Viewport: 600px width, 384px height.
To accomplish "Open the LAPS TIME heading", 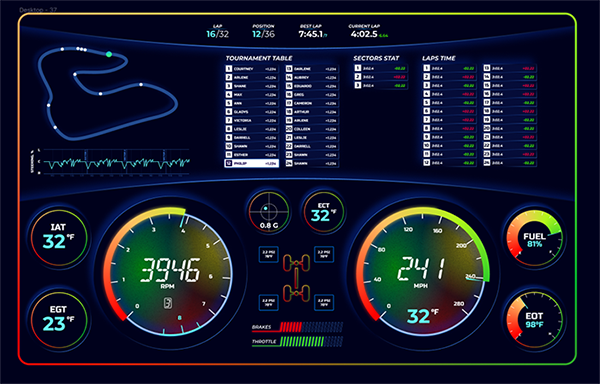I will click(439, 58).
